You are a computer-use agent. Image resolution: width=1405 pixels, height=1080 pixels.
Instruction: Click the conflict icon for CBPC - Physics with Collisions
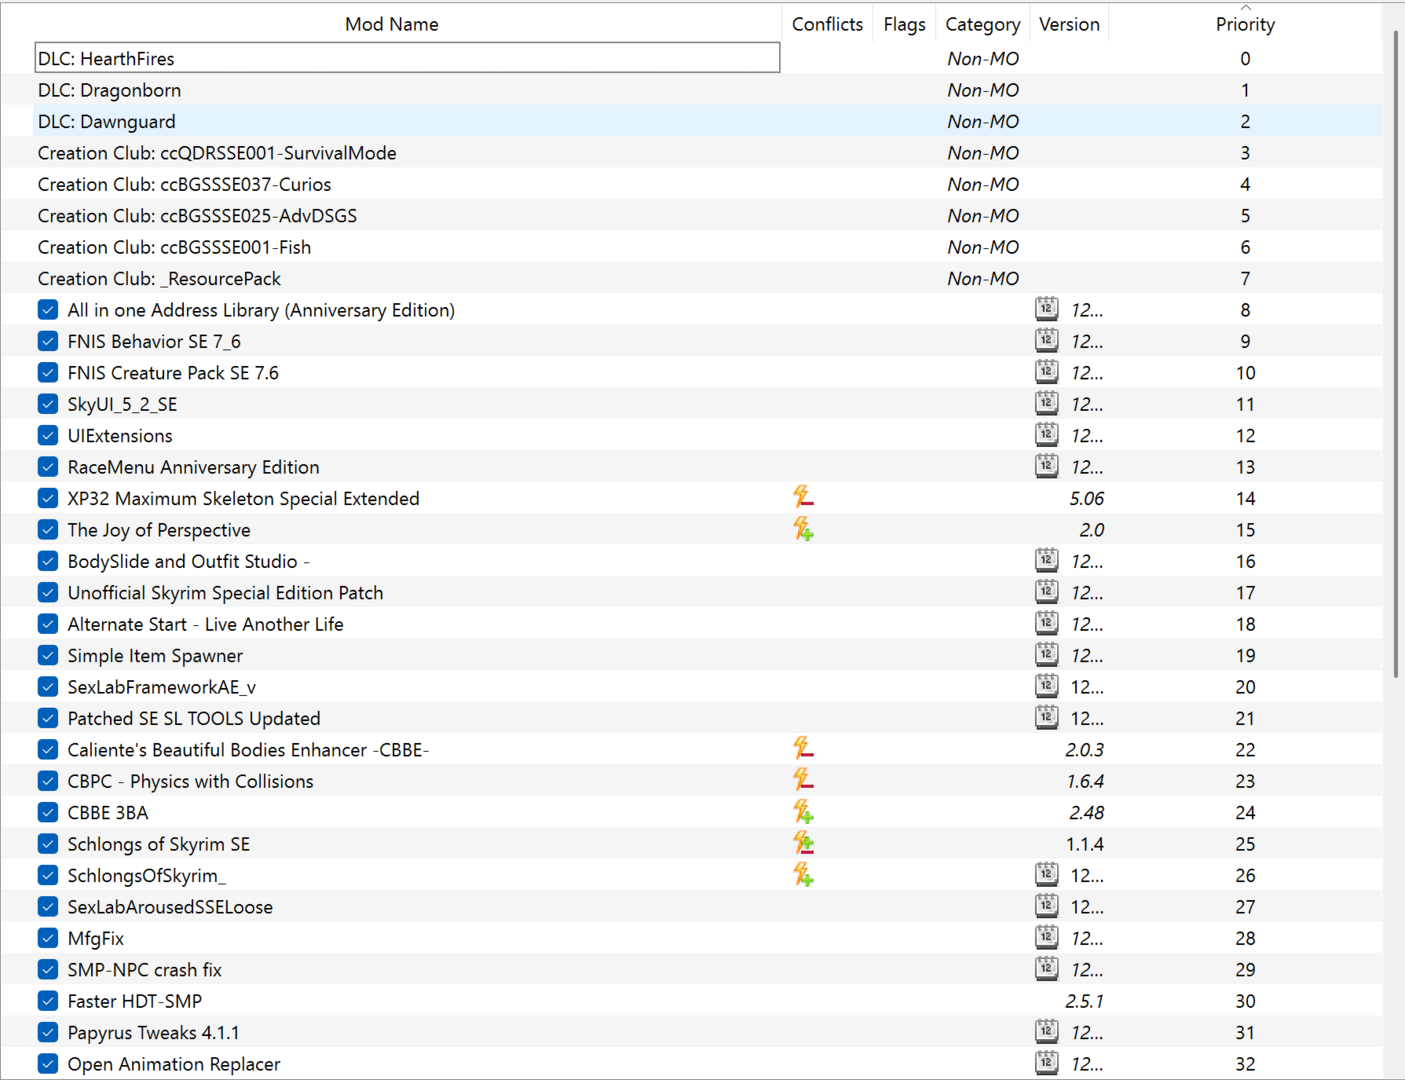point(803,780)
